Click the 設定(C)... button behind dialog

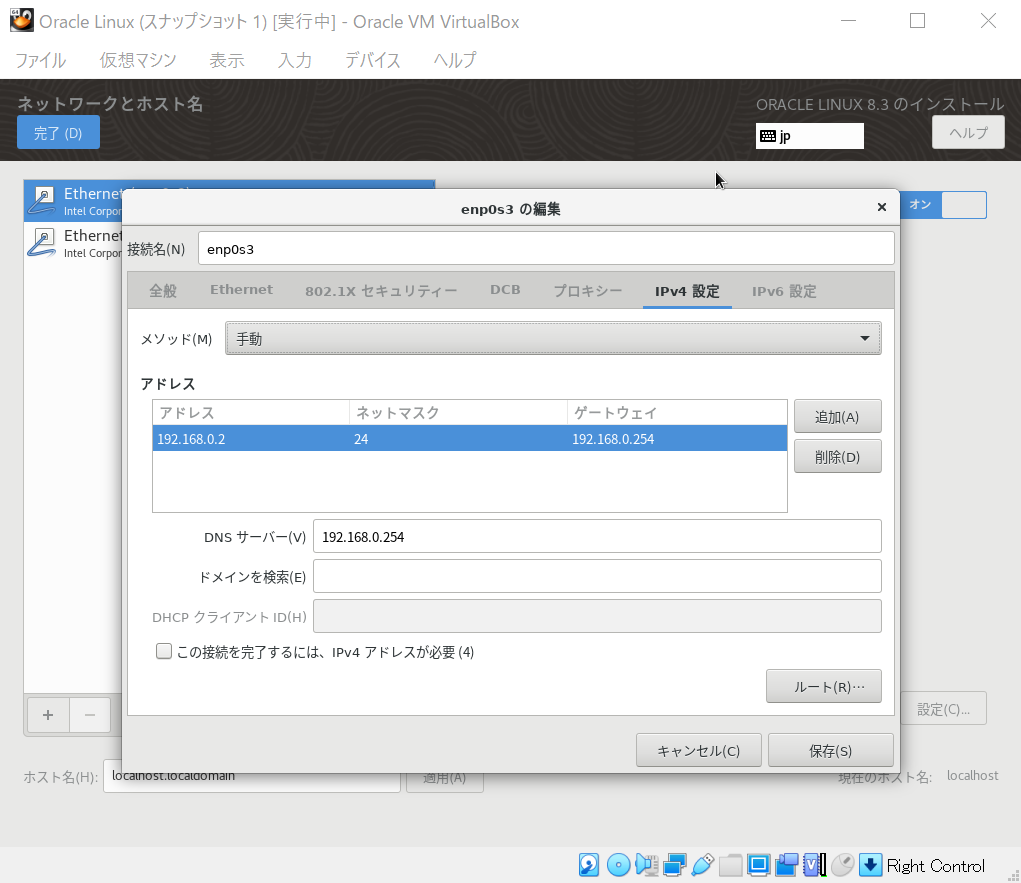click(944, 708)
